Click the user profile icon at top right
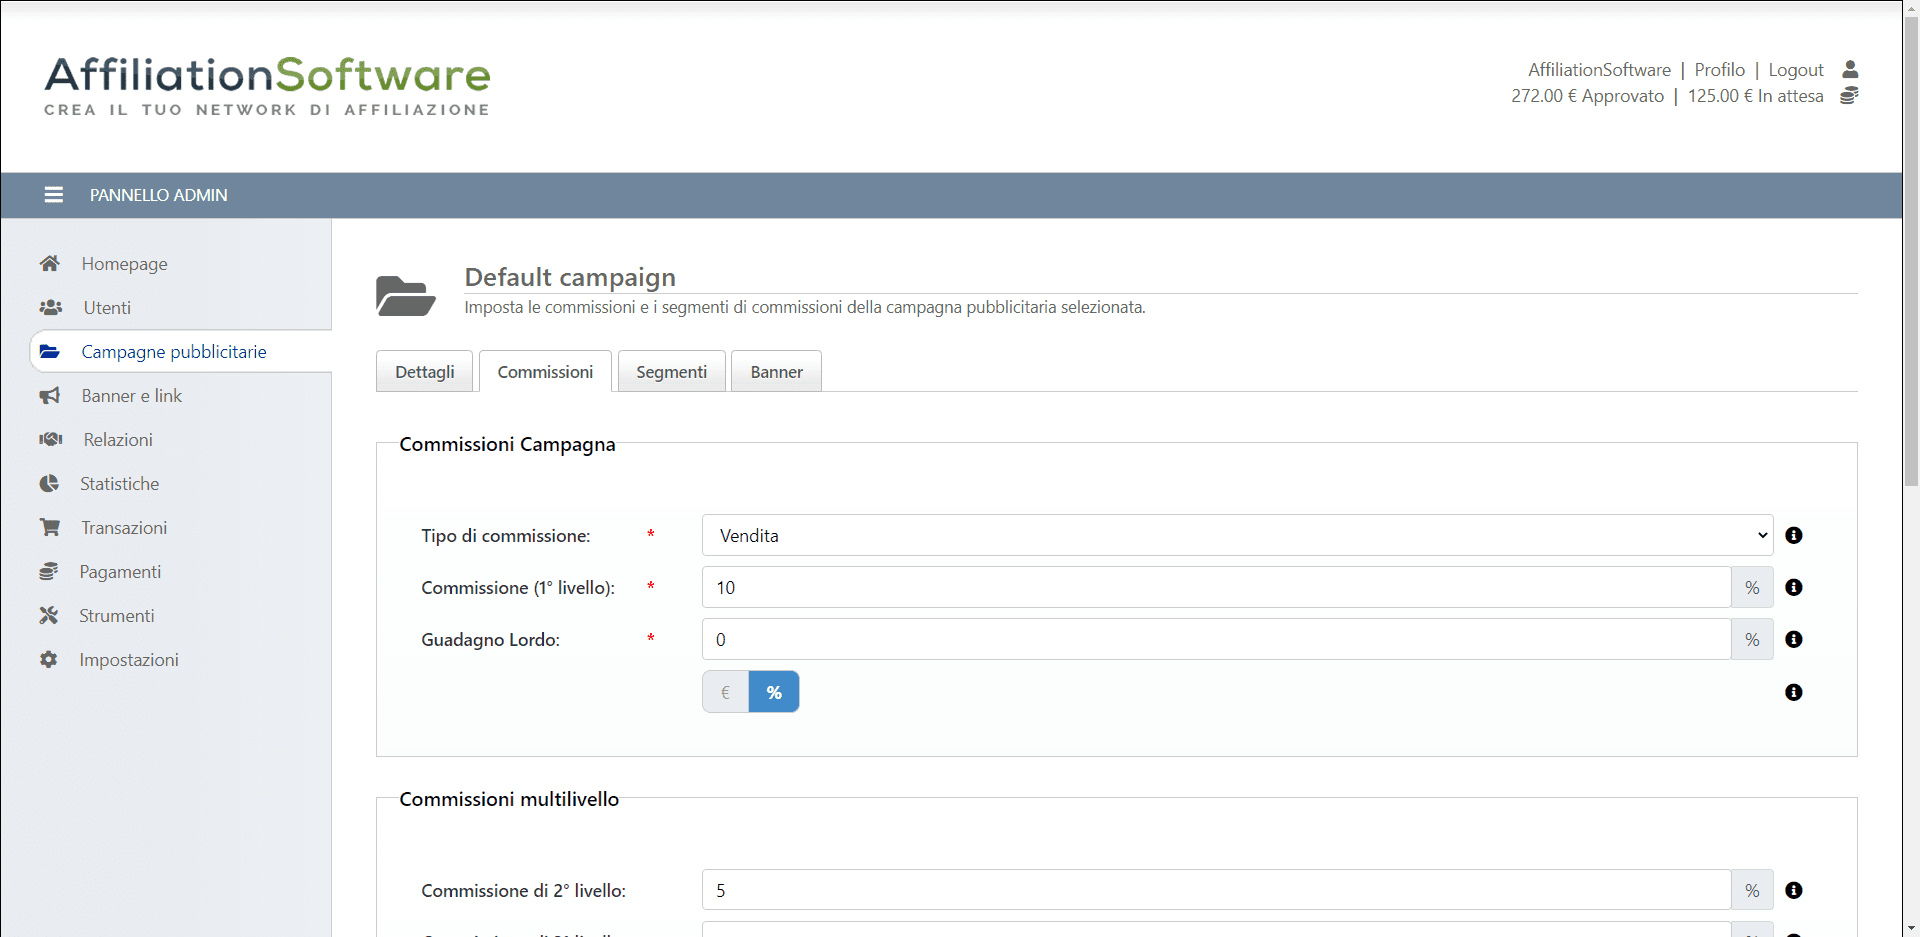Screen dimensions: 1920x937 click(x=1850, y=70)
